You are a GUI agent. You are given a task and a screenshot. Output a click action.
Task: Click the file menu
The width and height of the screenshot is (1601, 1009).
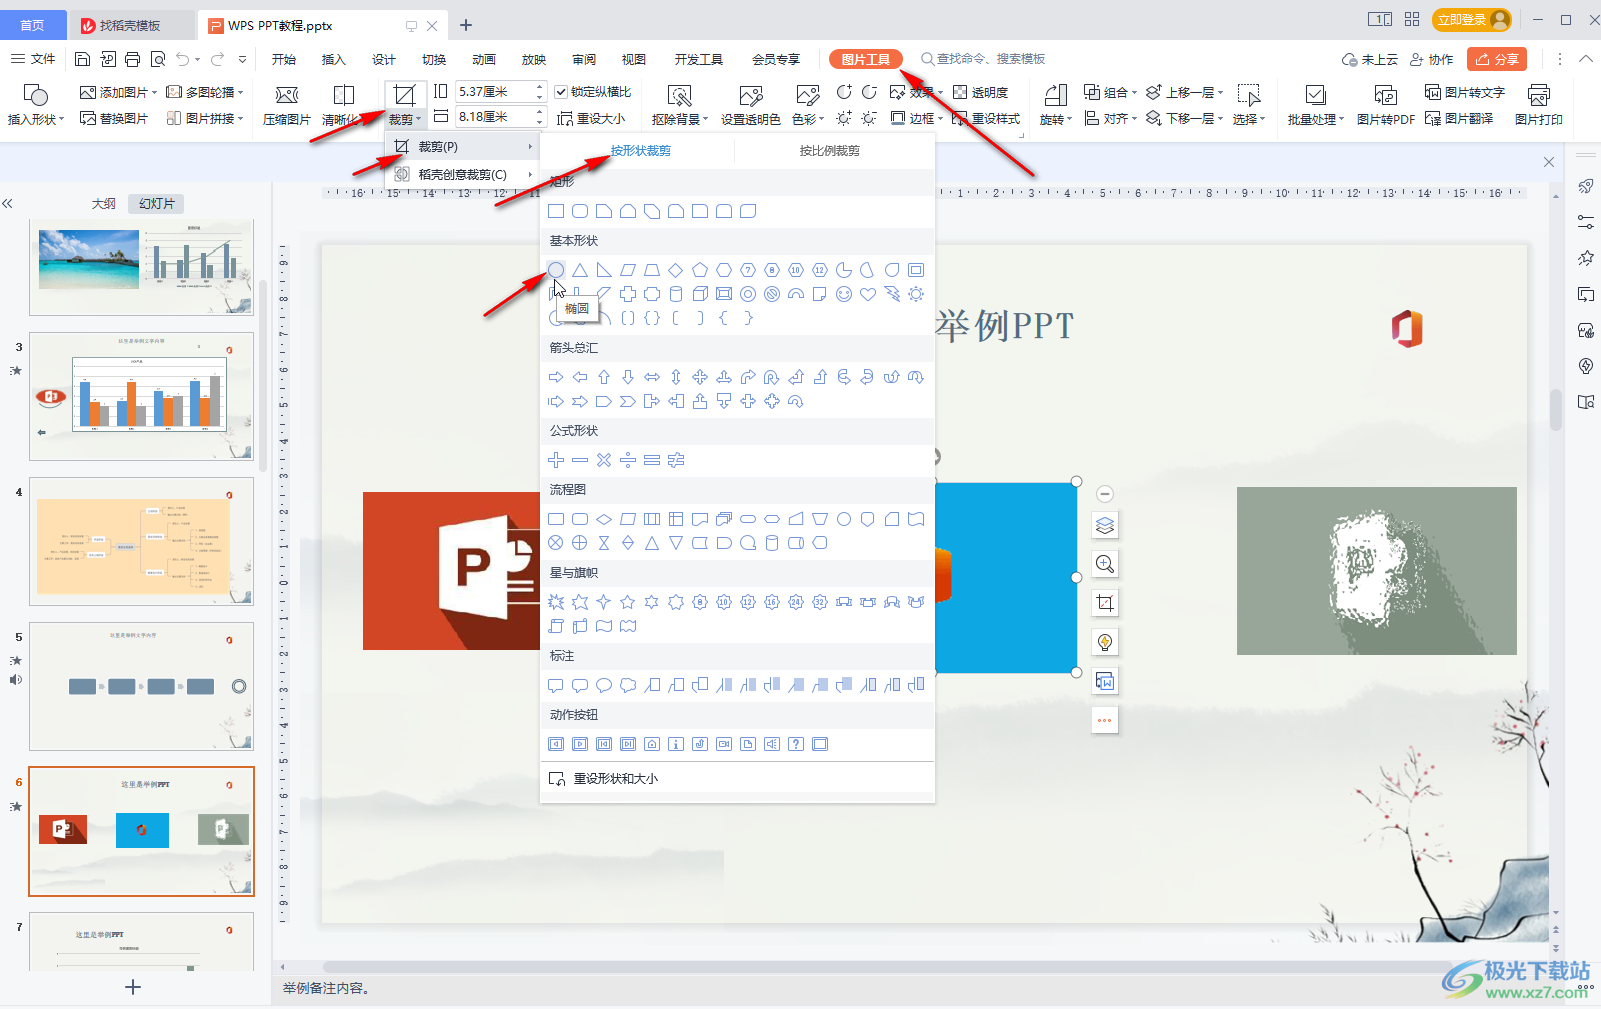pyautogui.click(x=33, y=59)
